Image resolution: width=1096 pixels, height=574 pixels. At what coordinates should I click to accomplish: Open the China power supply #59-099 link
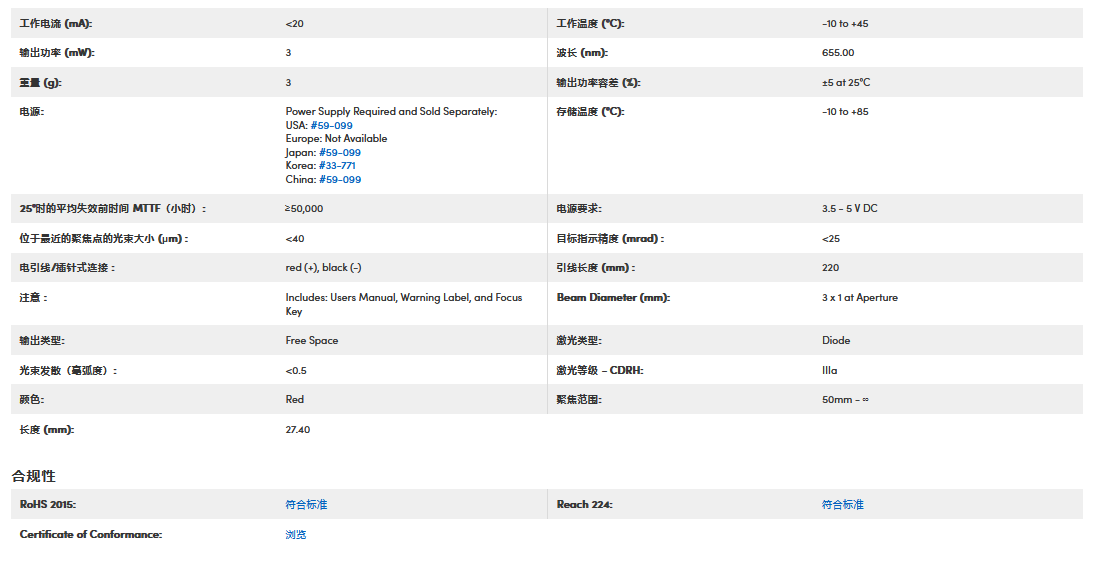point(340,180)
